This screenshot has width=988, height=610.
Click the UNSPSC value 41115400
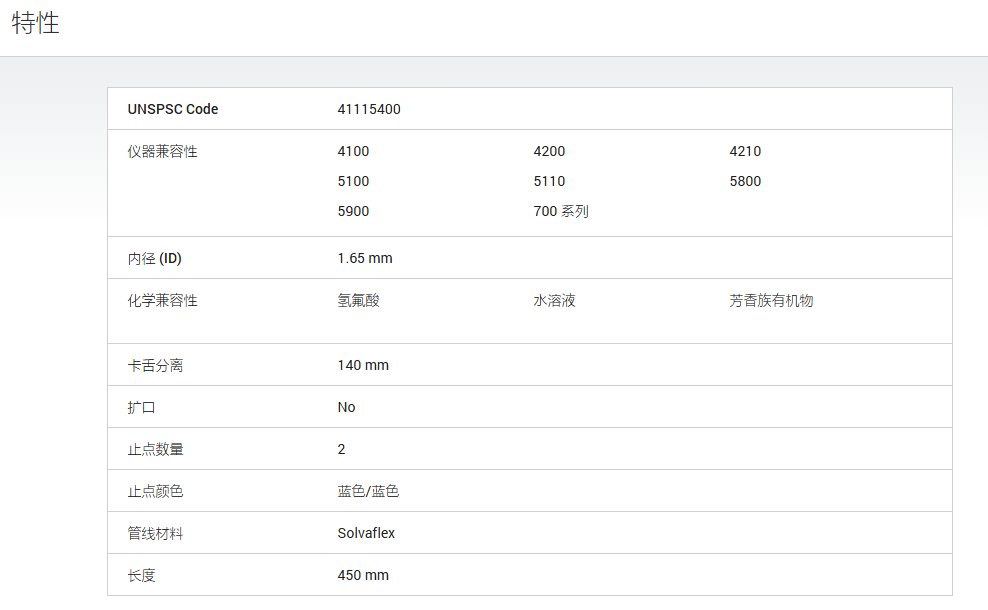click(x=369, y=109)
